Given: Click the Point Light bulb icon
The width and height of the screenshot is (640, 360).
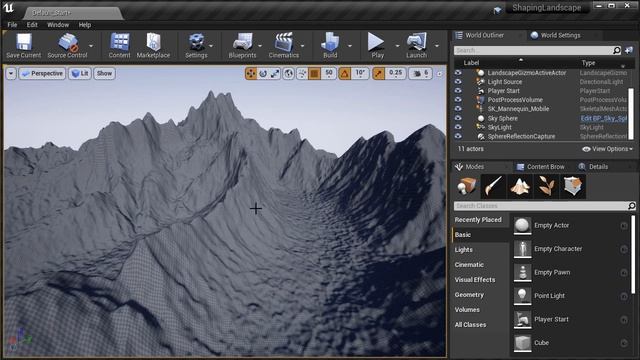Looking at the screenshot, I should [x=522, y=296].
